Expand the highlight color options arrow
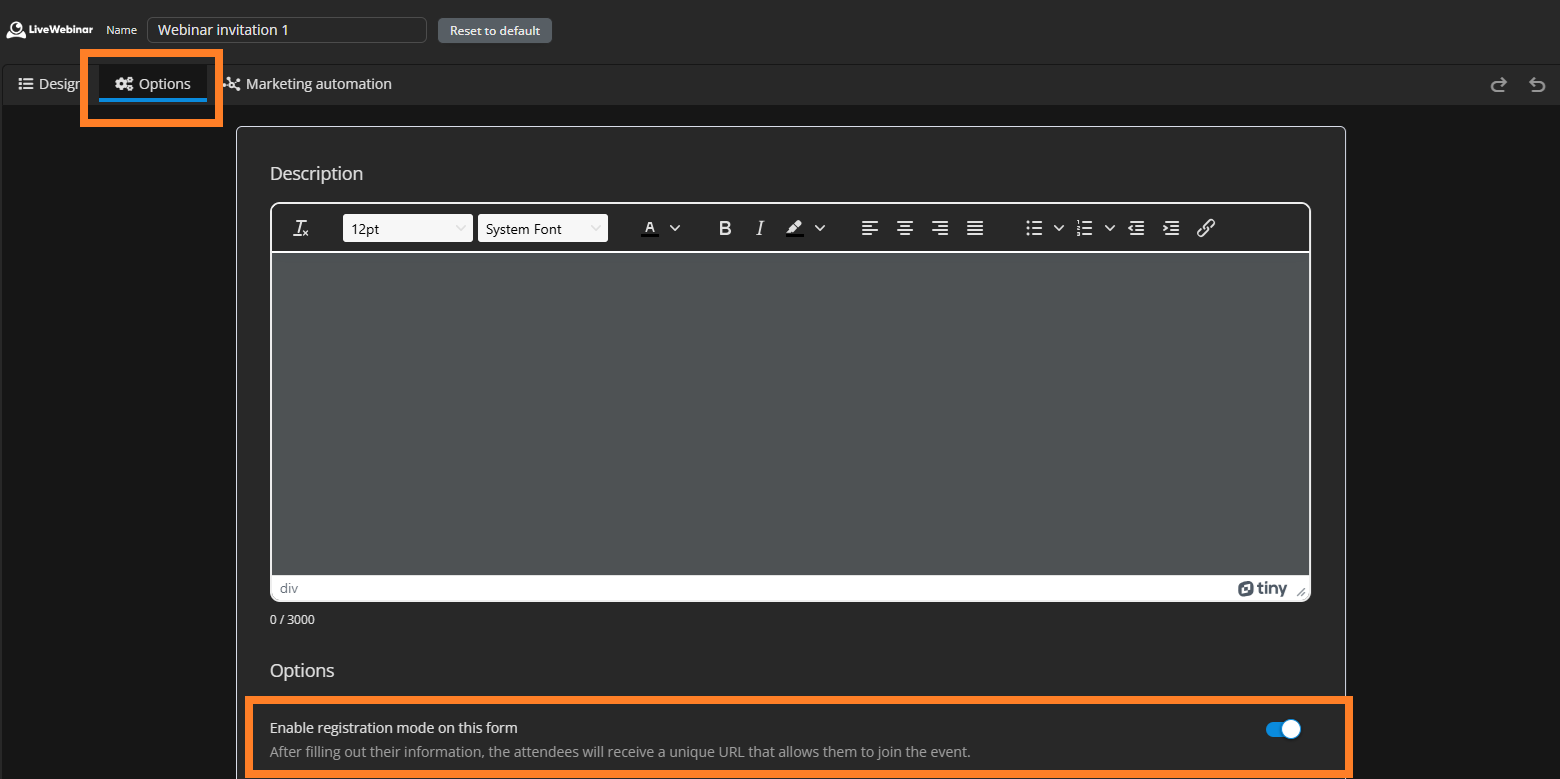Viewport: 1560px width, 779px height. click(820, 229)
